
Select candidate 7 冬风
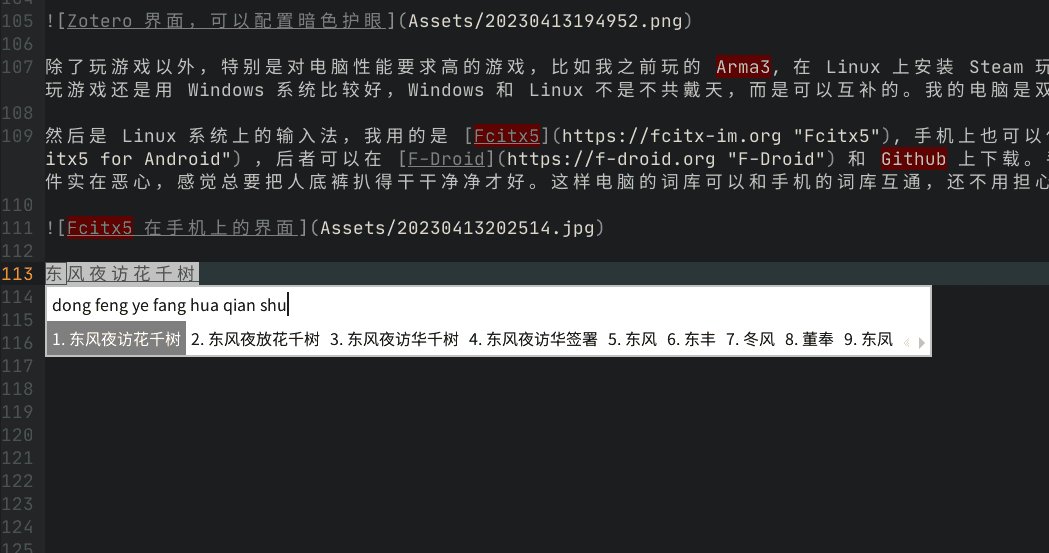(x=751, y=339)
